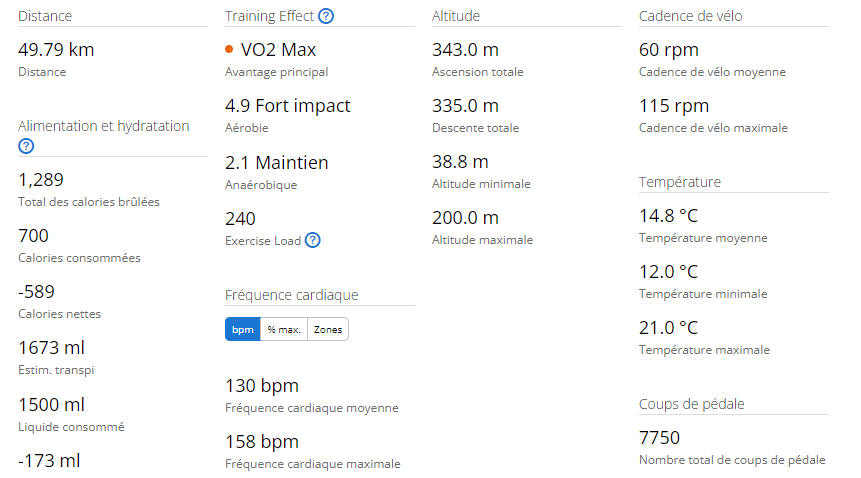Click the 158 bpm maximum heart rate
Image resolution: width=861 pixels, height=478 pixels.
[x=262, y=441]
